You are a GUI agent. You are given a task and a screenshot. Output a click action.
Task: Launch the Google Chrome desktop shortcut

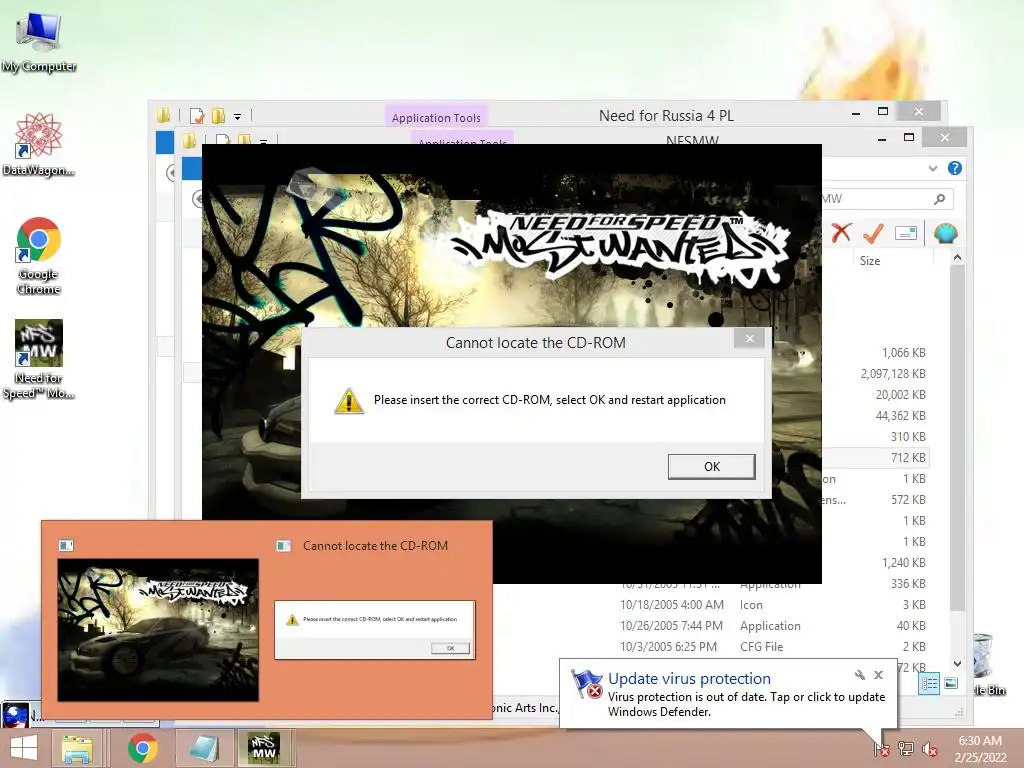(x=39, y=256)
